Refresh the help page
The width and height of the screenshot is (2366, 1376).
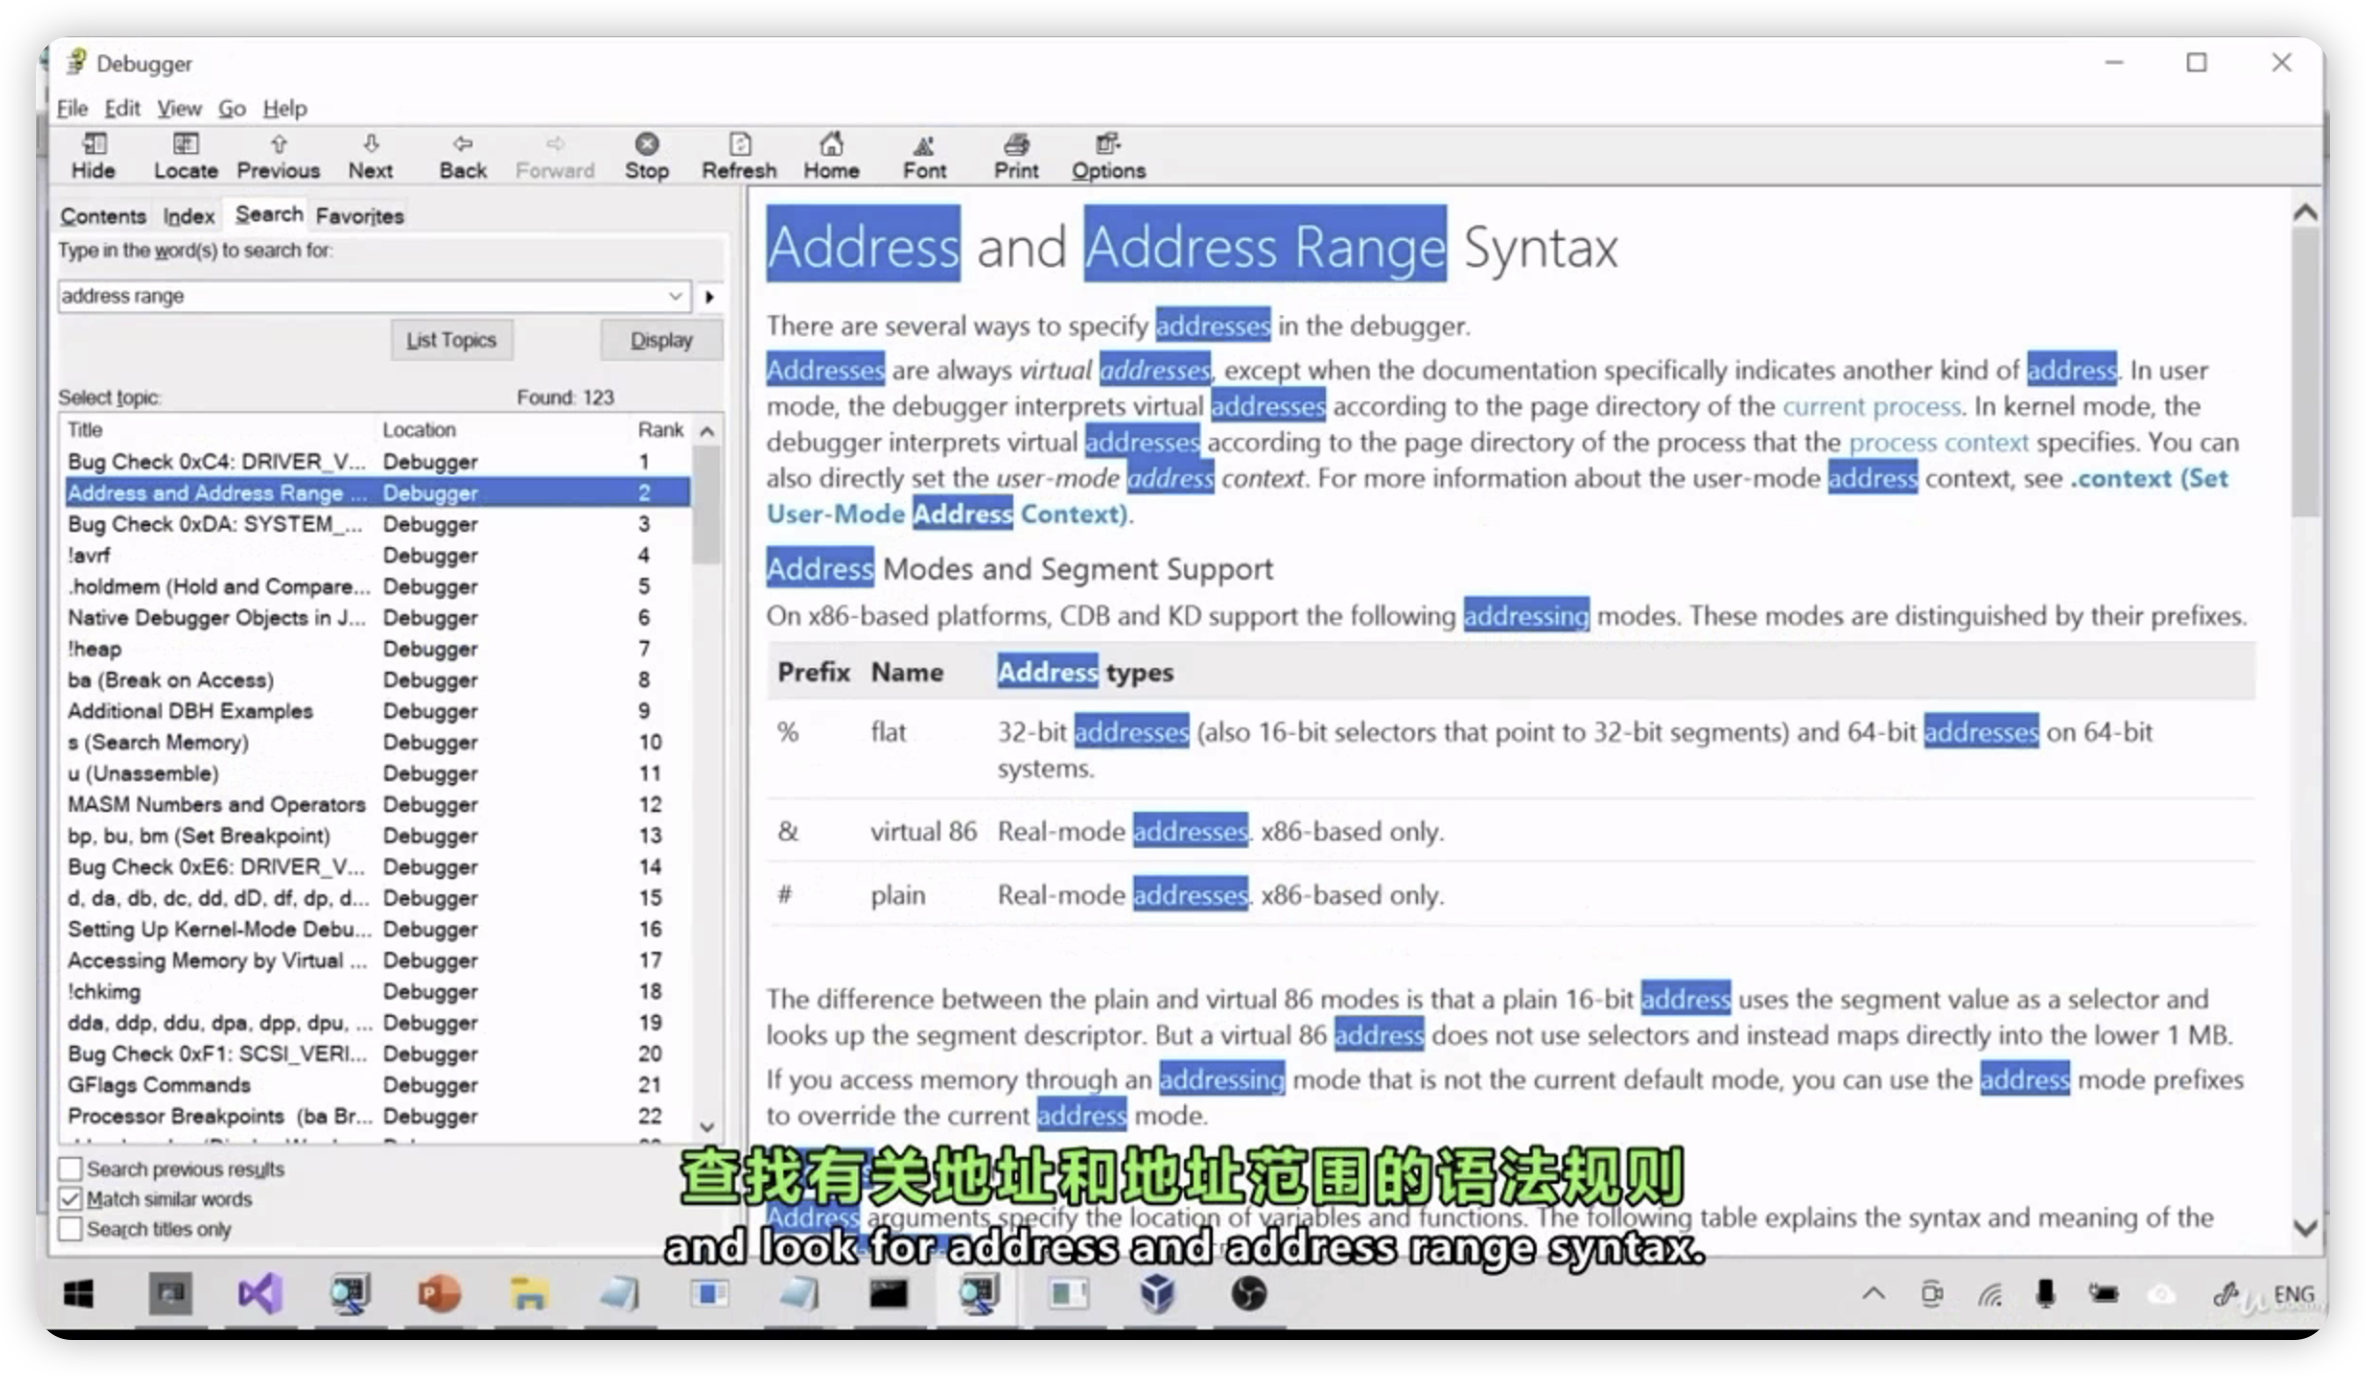[738, 155]
